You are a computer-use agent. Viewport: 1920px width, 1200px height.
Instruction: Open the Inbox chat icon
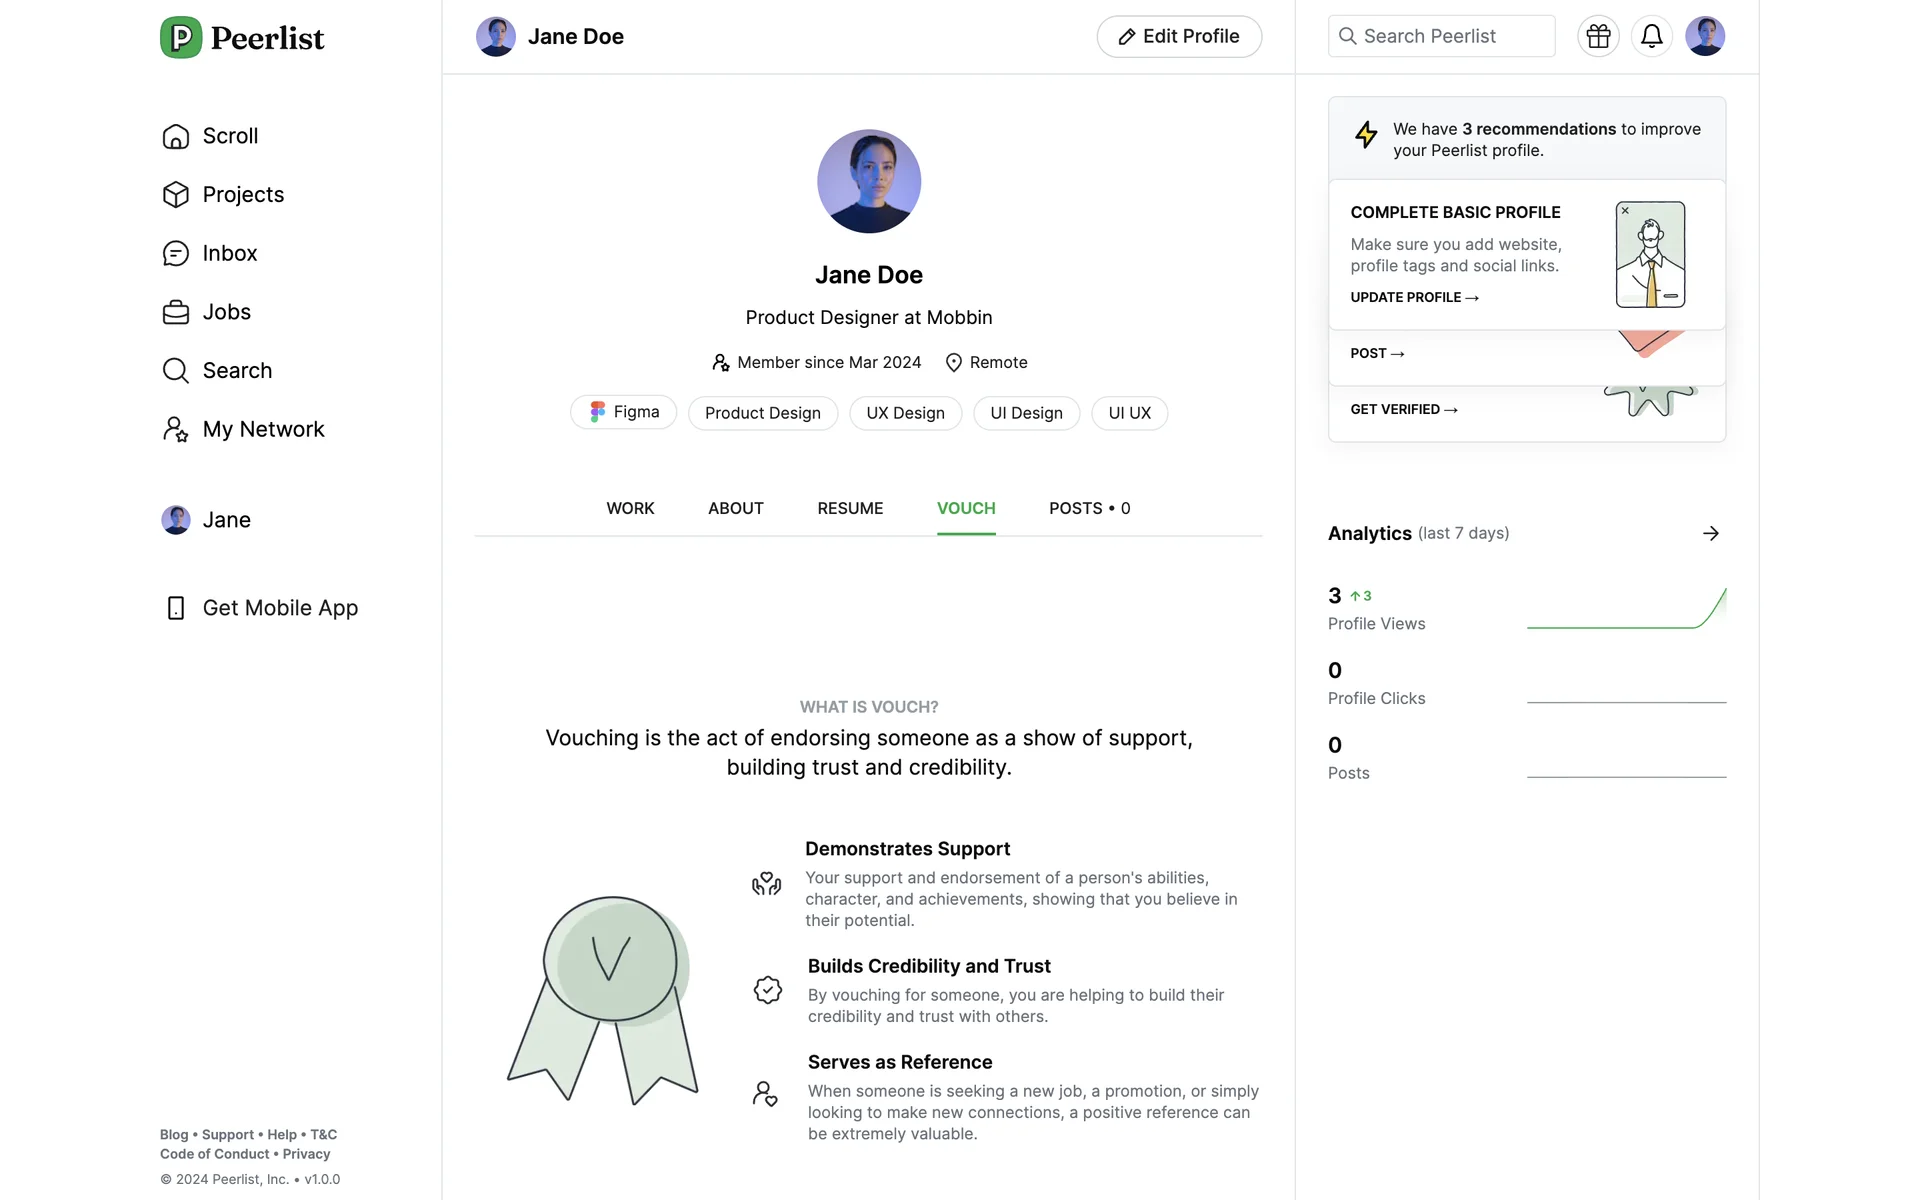pyautogui.click(x=176, y=254)
